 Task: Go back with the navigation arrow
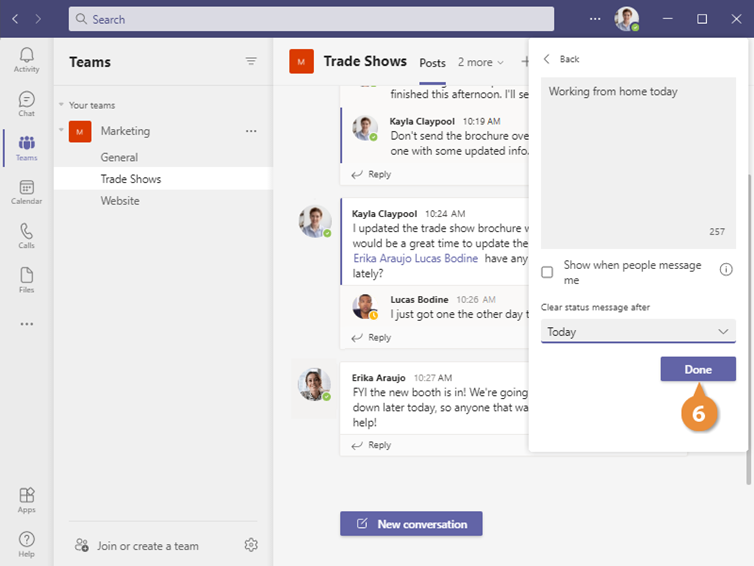[15, 19]
